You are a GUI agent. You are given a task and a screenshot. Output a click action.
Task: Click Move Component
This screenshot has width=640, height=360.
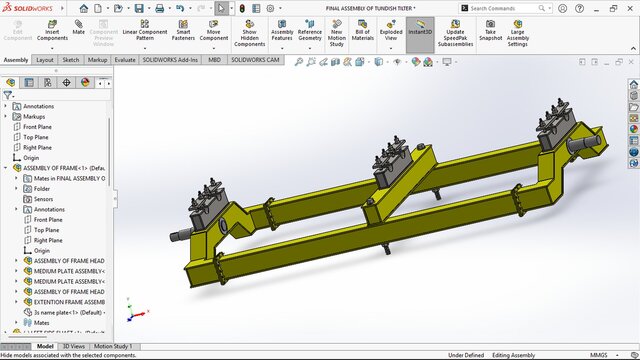tap(213, 31)
